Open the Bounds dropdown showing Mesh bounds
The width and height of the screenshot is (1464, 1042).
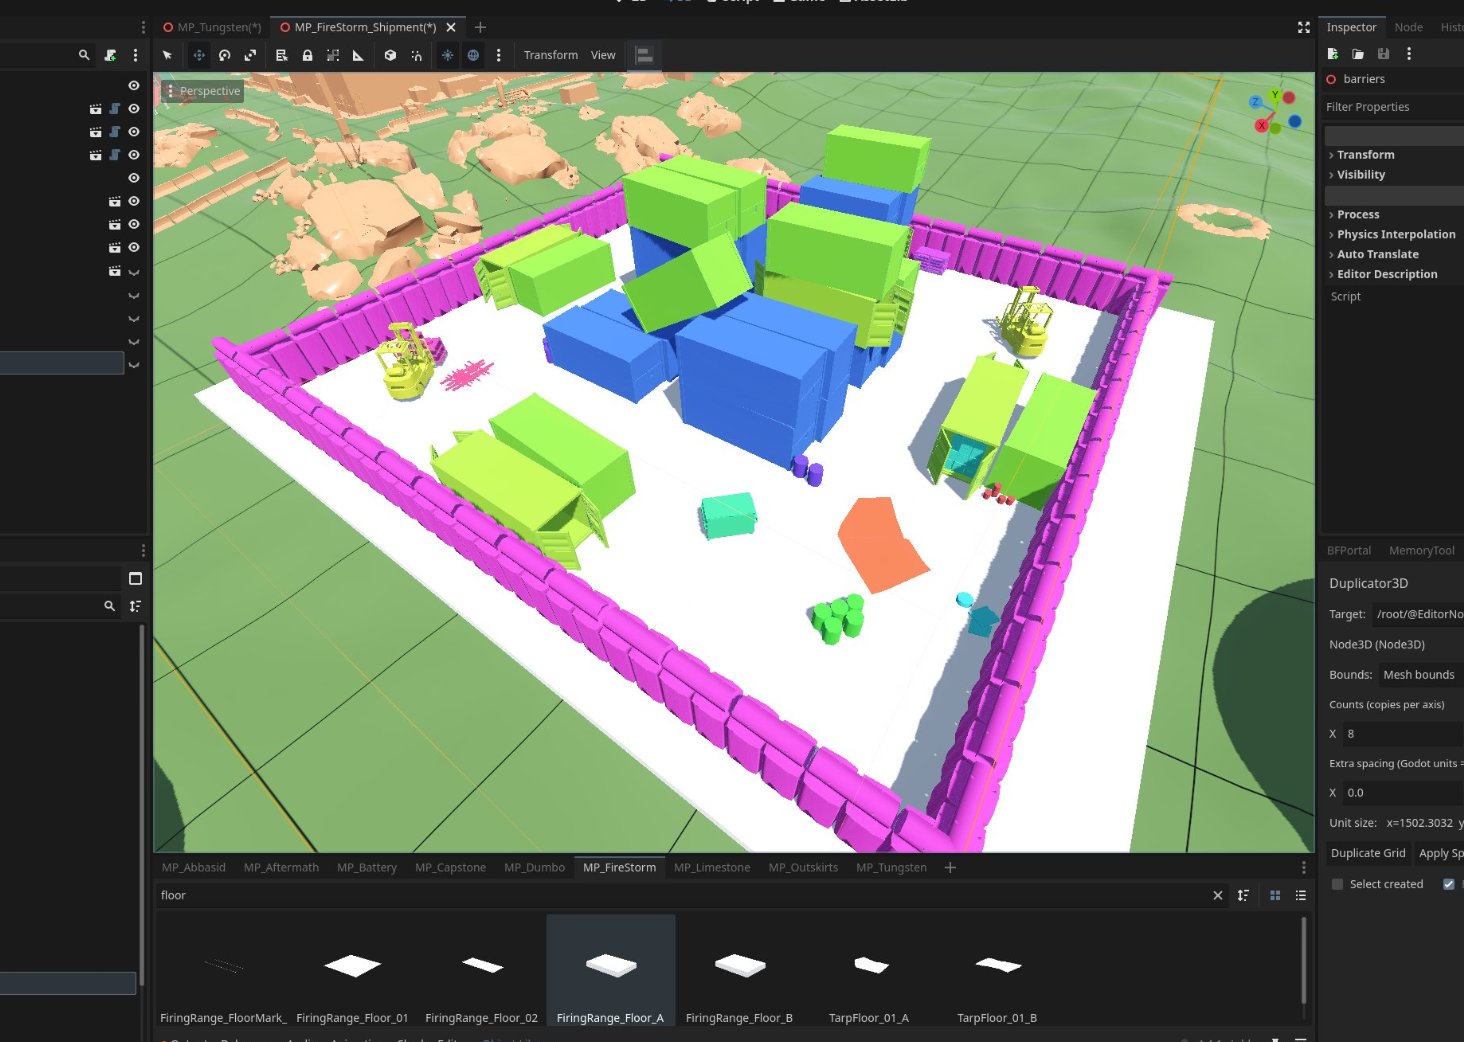(1422, 675)
